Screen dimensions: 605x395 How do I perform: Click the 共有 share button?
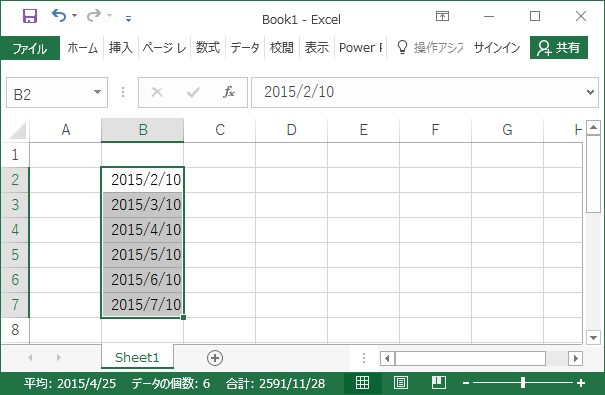[x=559, y=48]
